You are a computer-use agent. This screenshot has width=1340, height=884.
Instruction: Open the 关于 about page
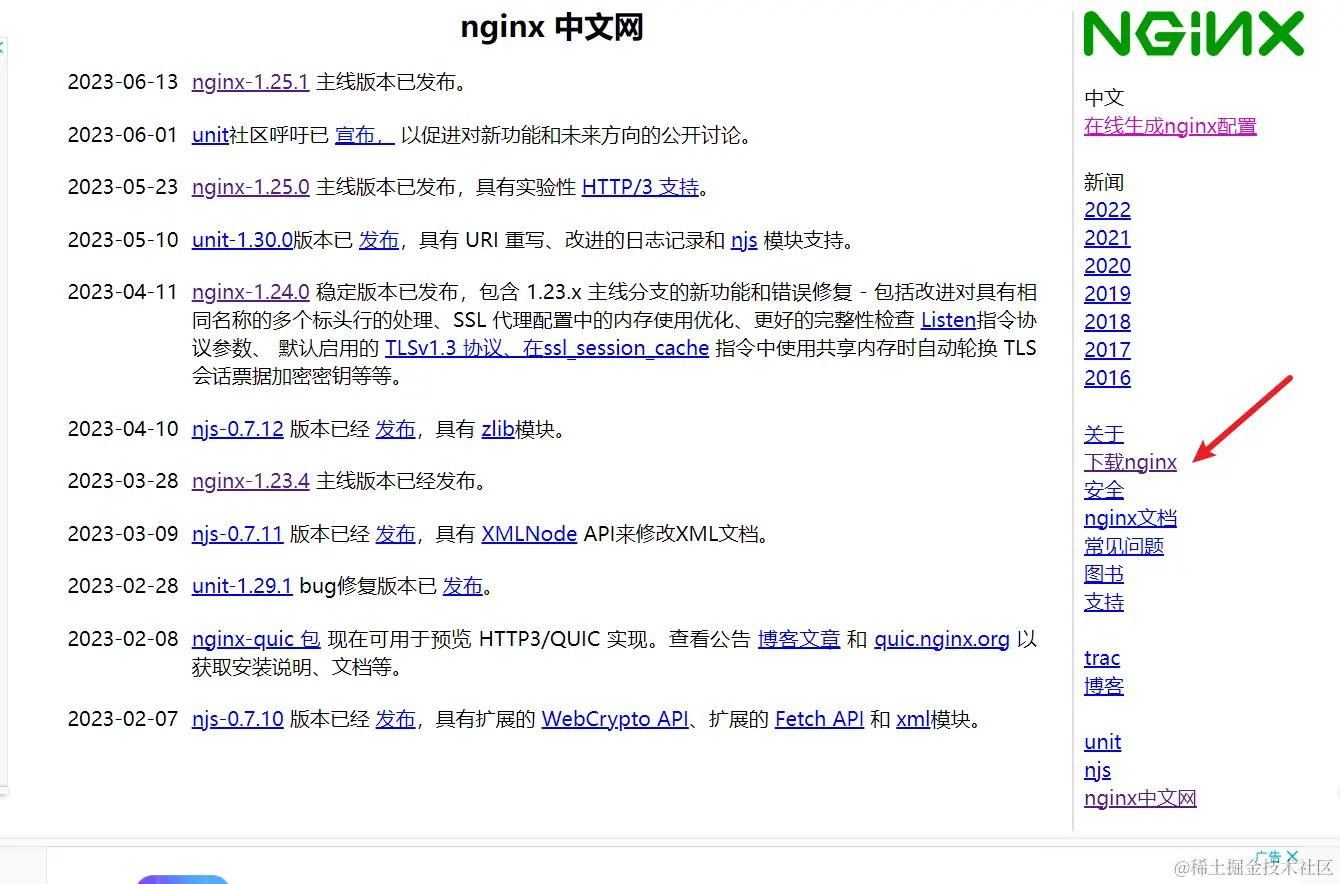(x=1104, y=434)
